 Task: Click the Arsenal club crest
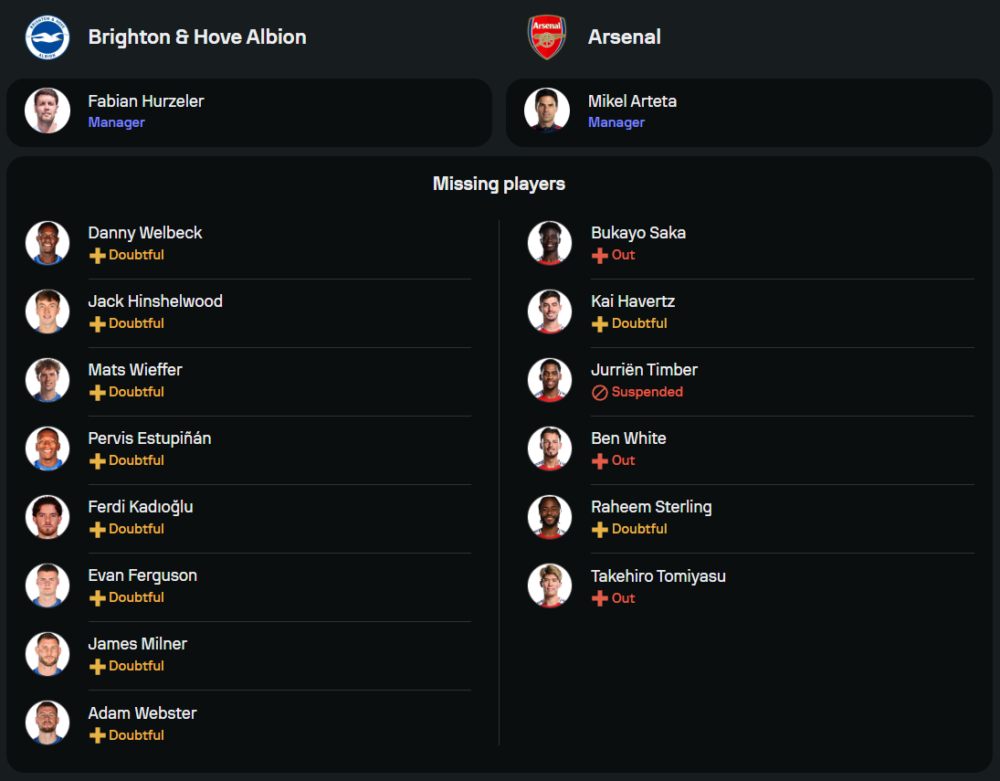547,37
